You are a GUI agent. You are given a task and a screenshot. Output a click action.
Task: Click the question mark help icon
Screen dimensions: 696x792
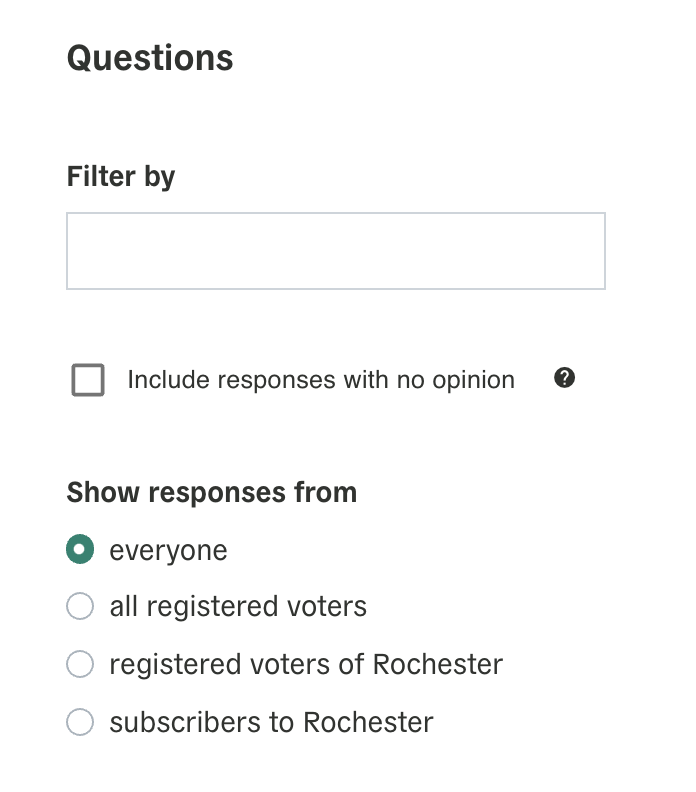564,378
